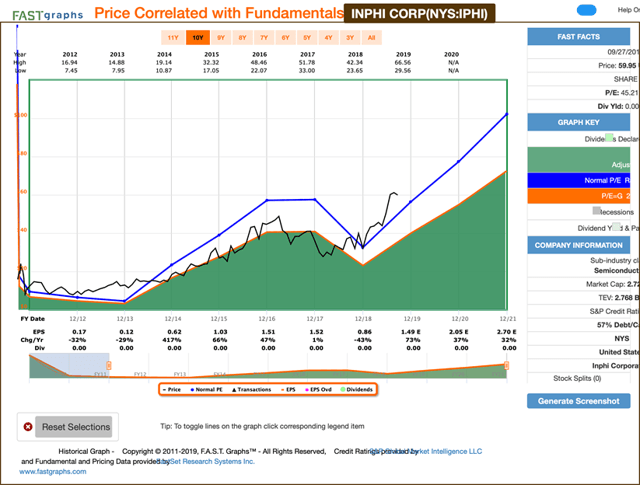
Task: Click the TEV: 2.768 B entry
Action: pos(619,298)
